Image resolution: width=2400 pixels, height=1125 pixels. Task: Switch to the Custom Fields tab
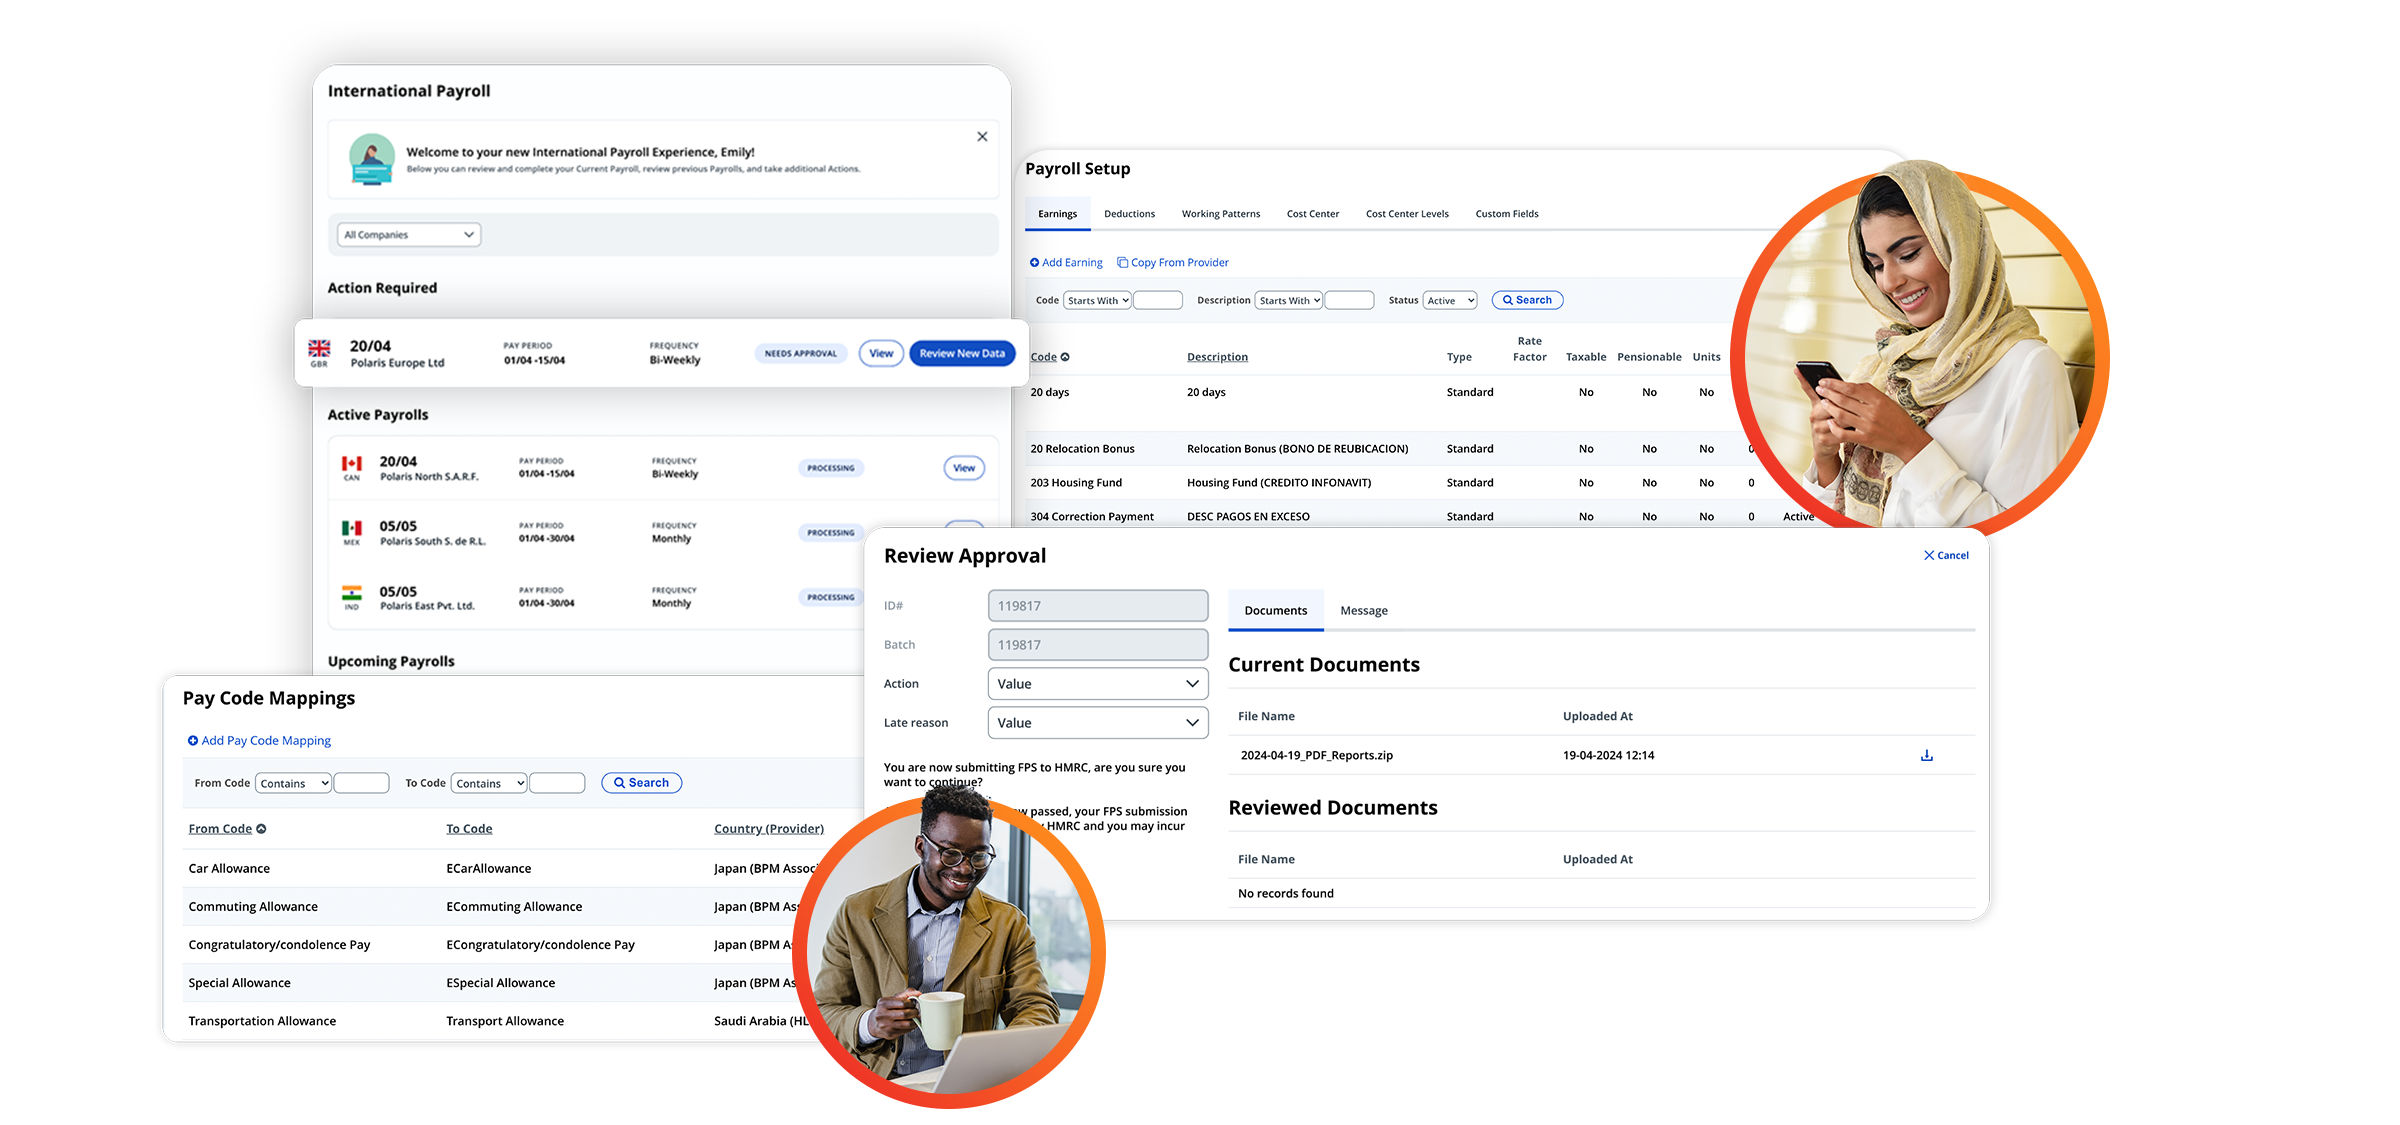pos(1507,214)
